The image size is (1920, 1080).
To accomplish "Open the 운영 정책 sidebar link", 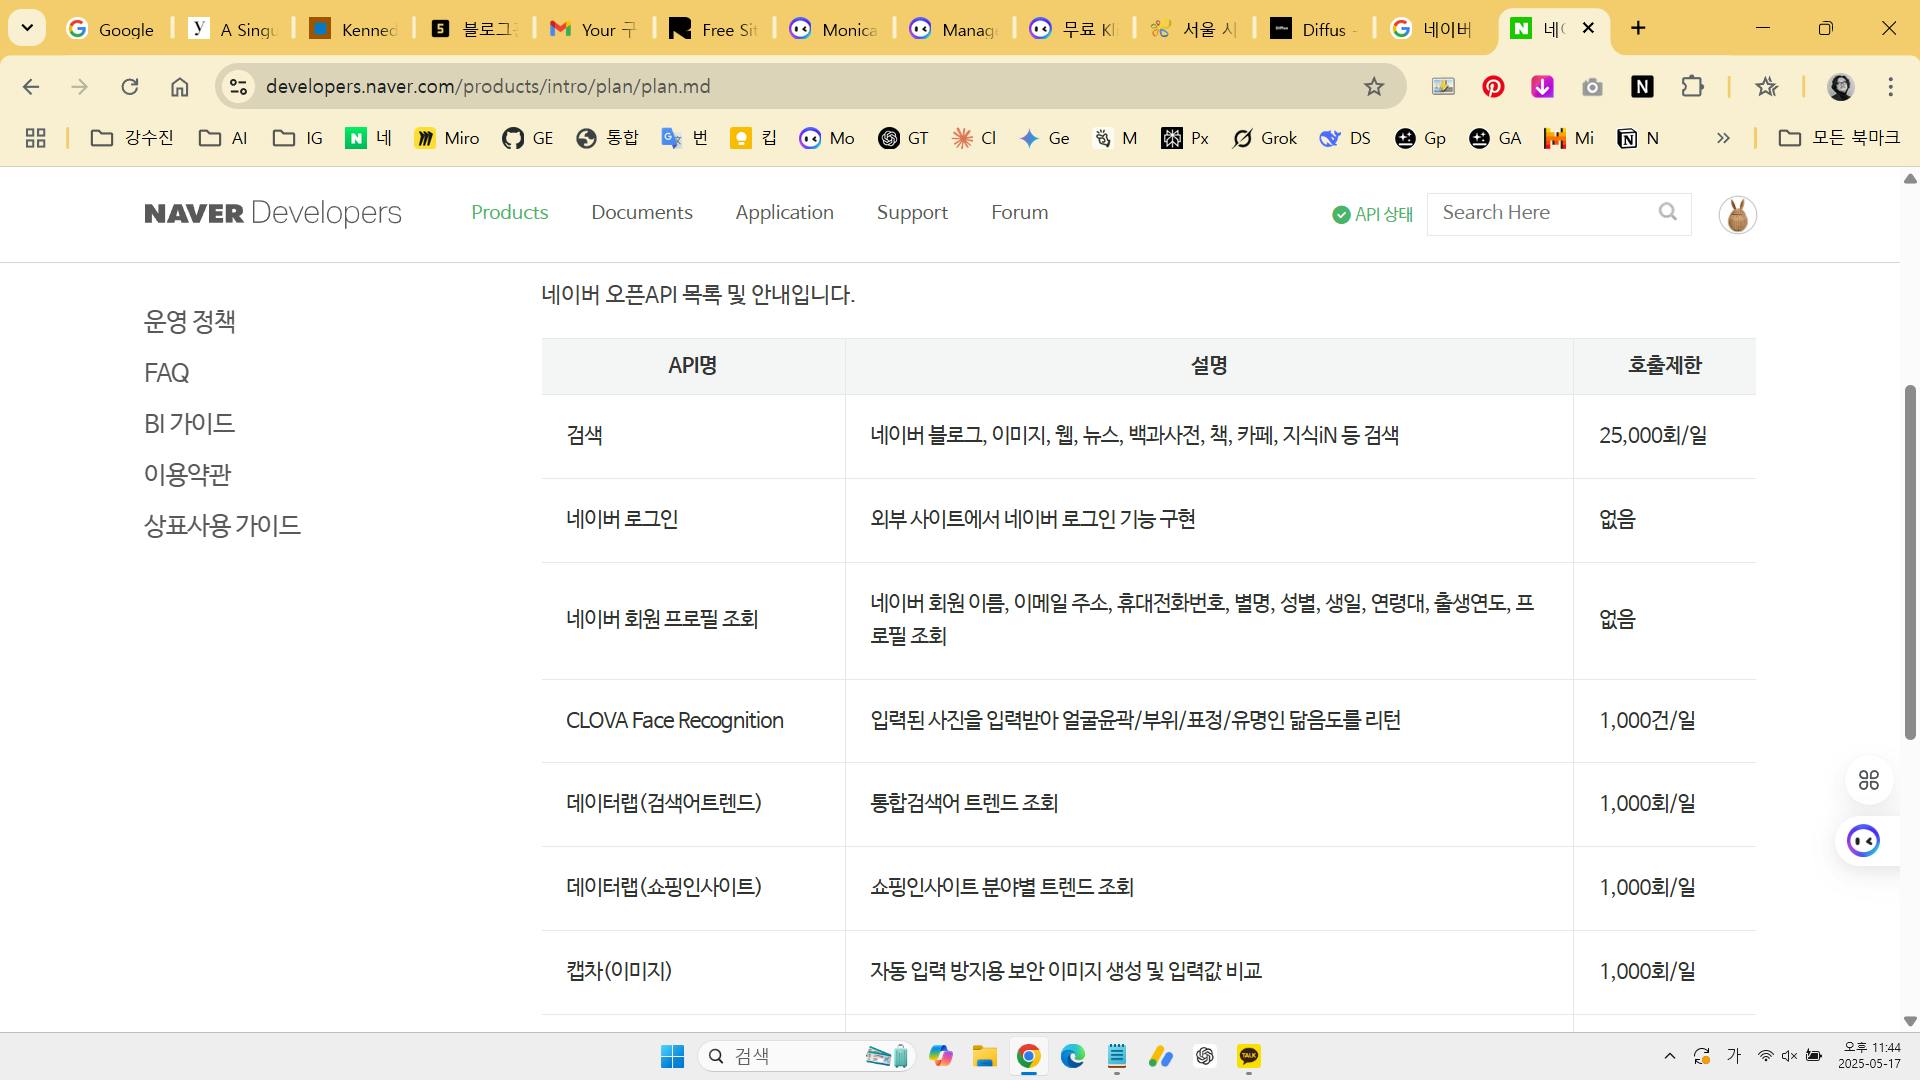I will tap(190, 321).
